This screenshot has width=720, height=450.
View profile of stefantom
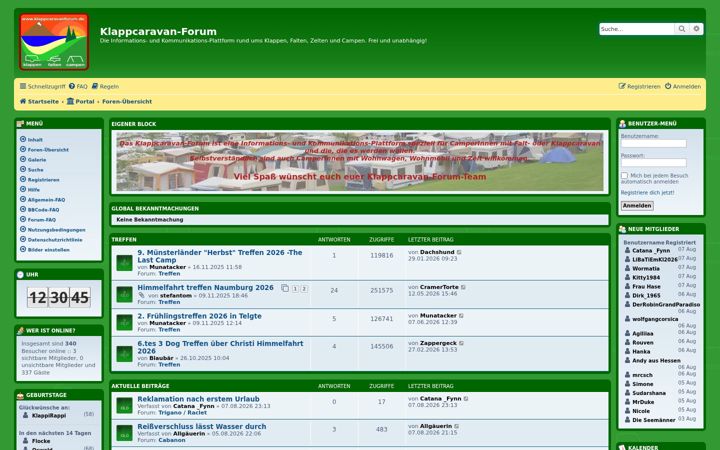point(176,296)
